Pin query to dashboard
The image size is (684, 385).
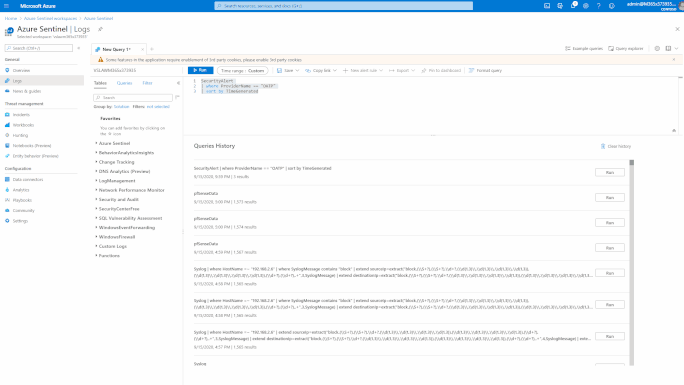click(x=441, y=71)
